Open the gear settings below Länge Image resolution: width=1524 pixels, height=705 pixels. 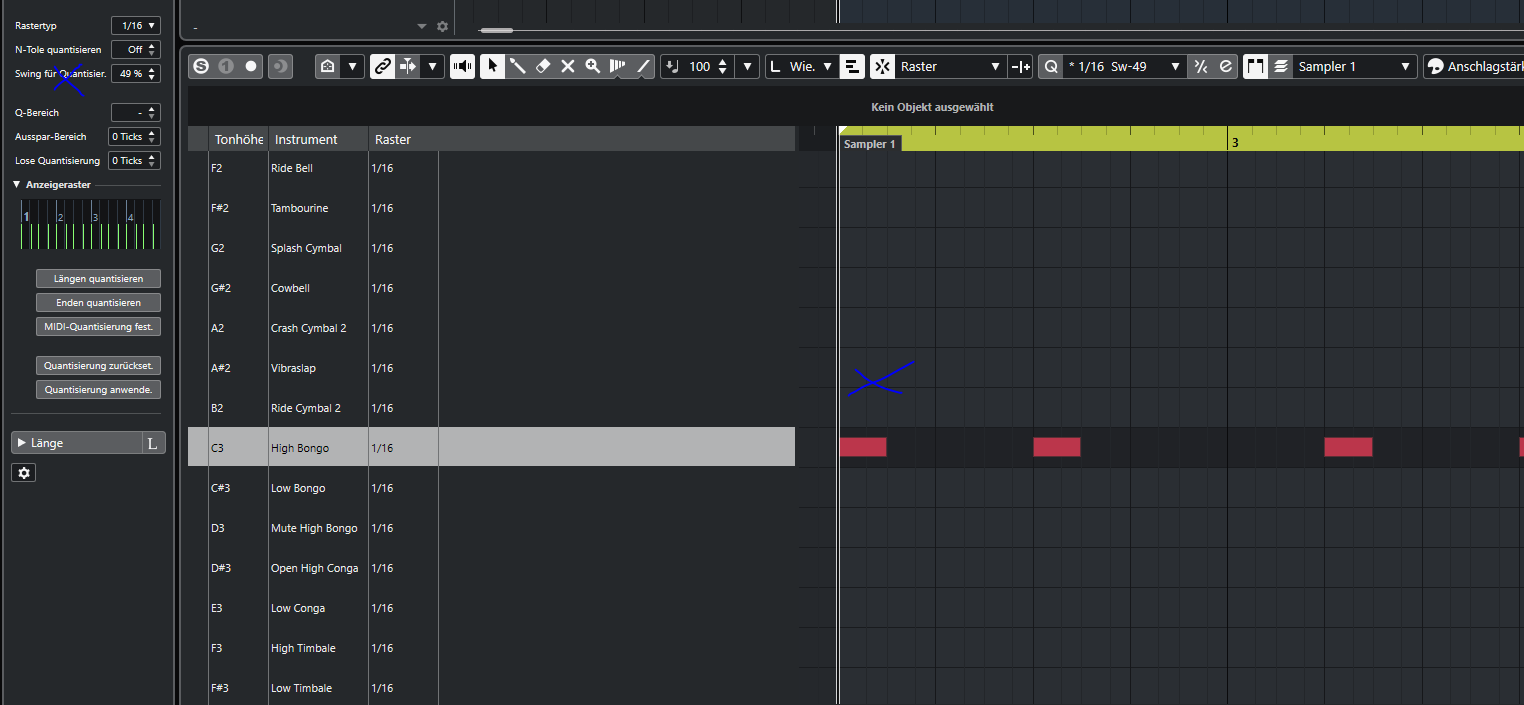pyautogui.click(x=24, y=473)
